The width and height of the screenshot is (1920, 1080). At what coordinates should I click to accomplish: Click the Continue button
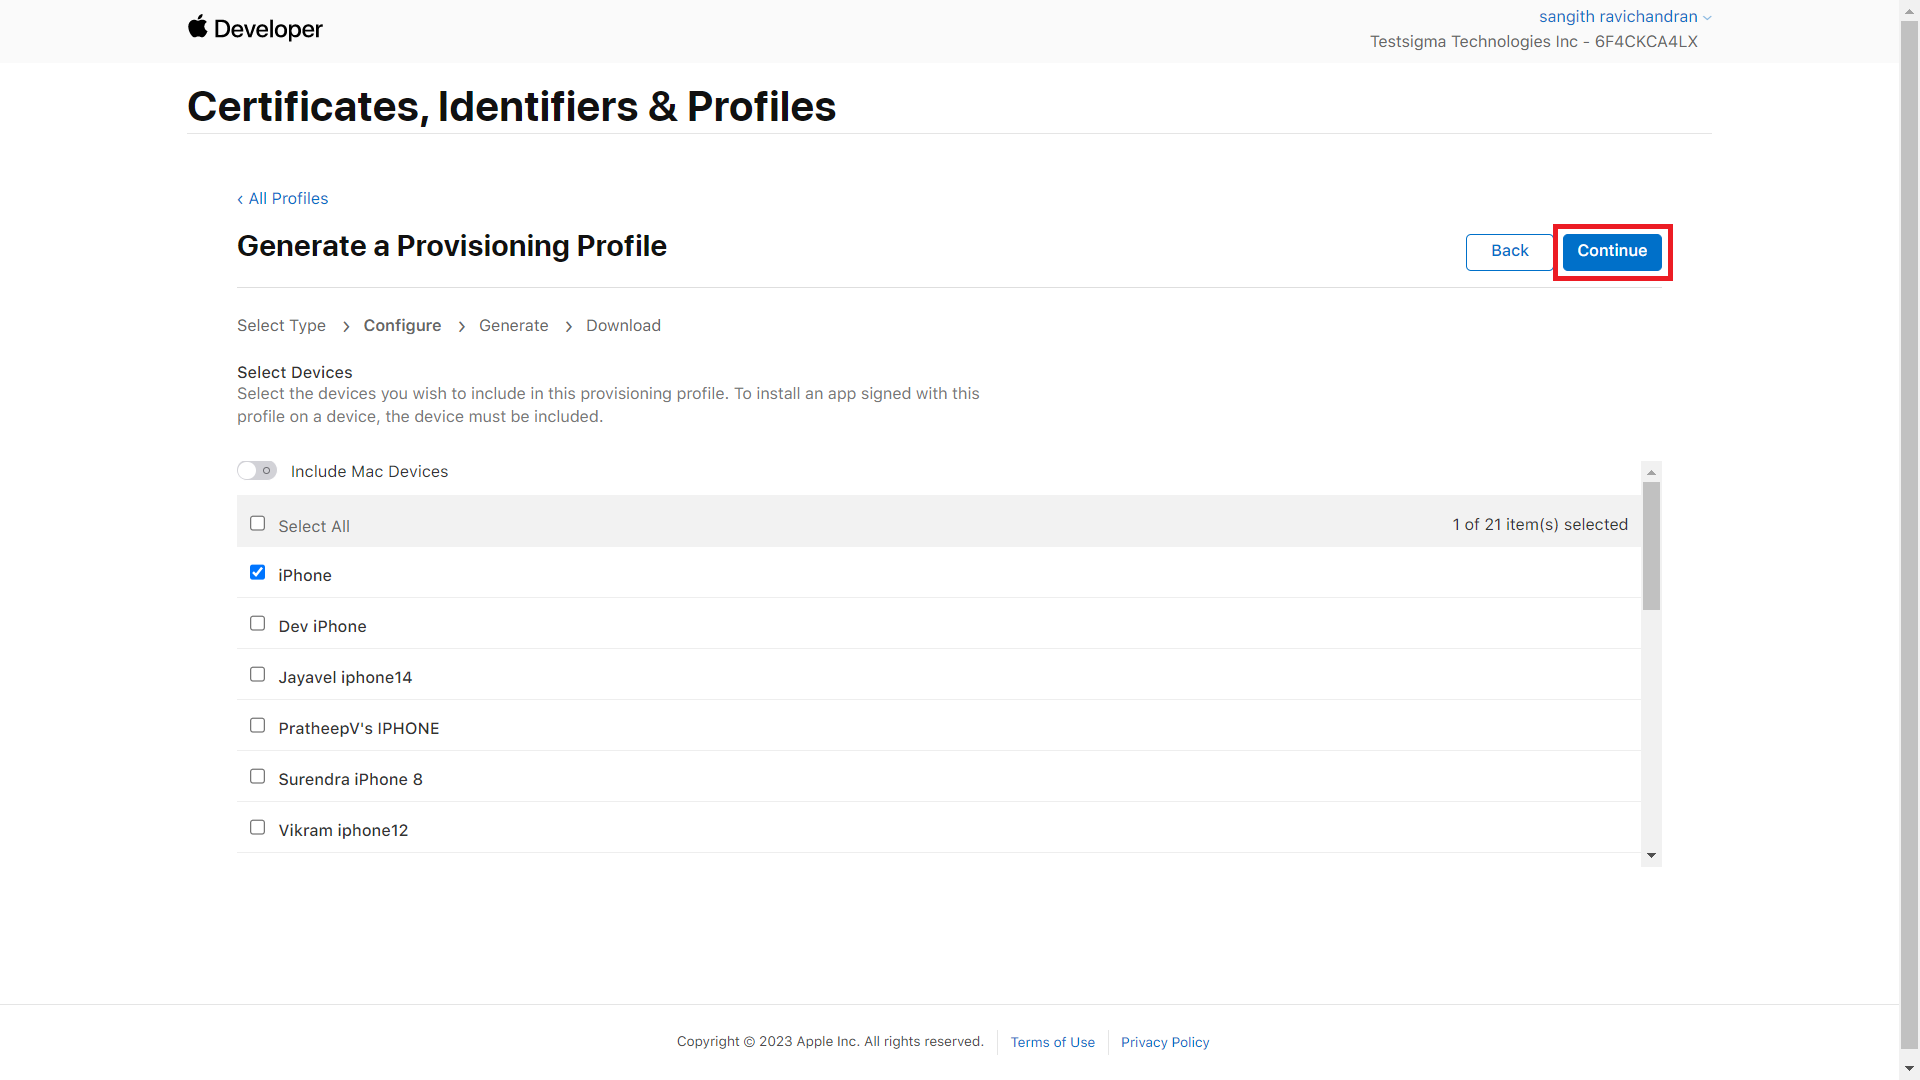(1611, 249)
